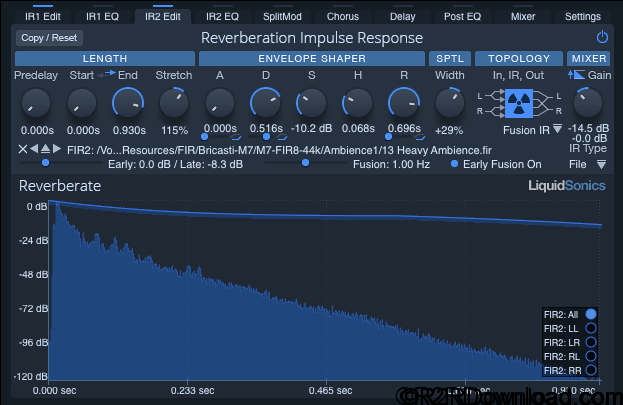The width and height of the screenshot is (623, 405).
Task: Click the Start/End link arrow icon
Action: coord(106,74)
